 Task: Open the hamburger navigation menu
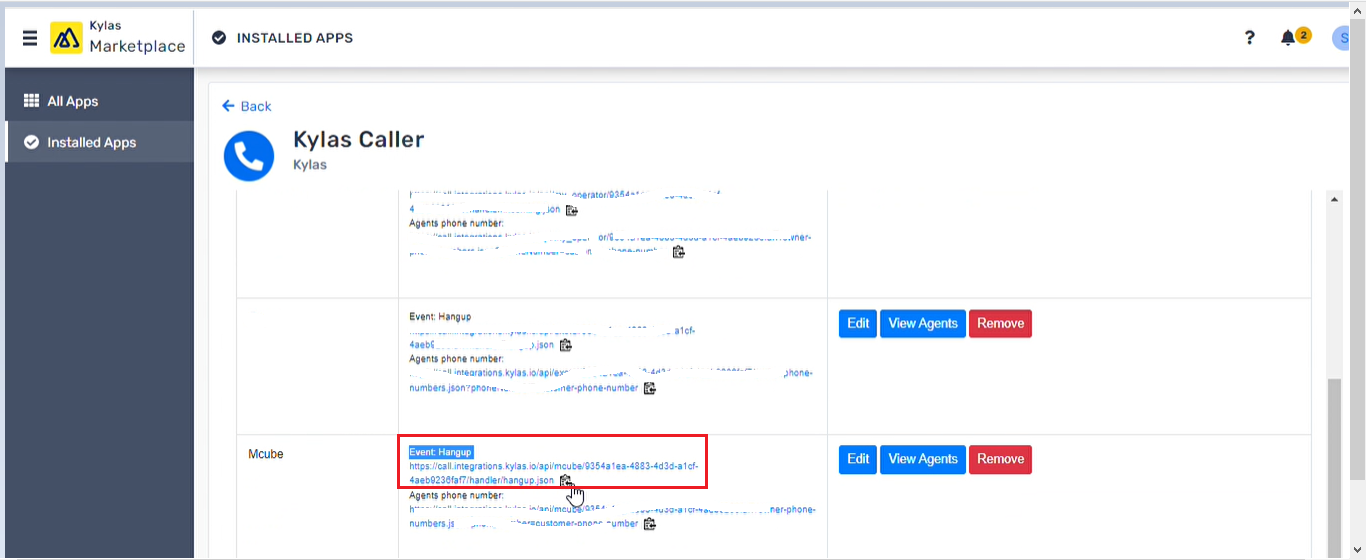tap(30, 38)
